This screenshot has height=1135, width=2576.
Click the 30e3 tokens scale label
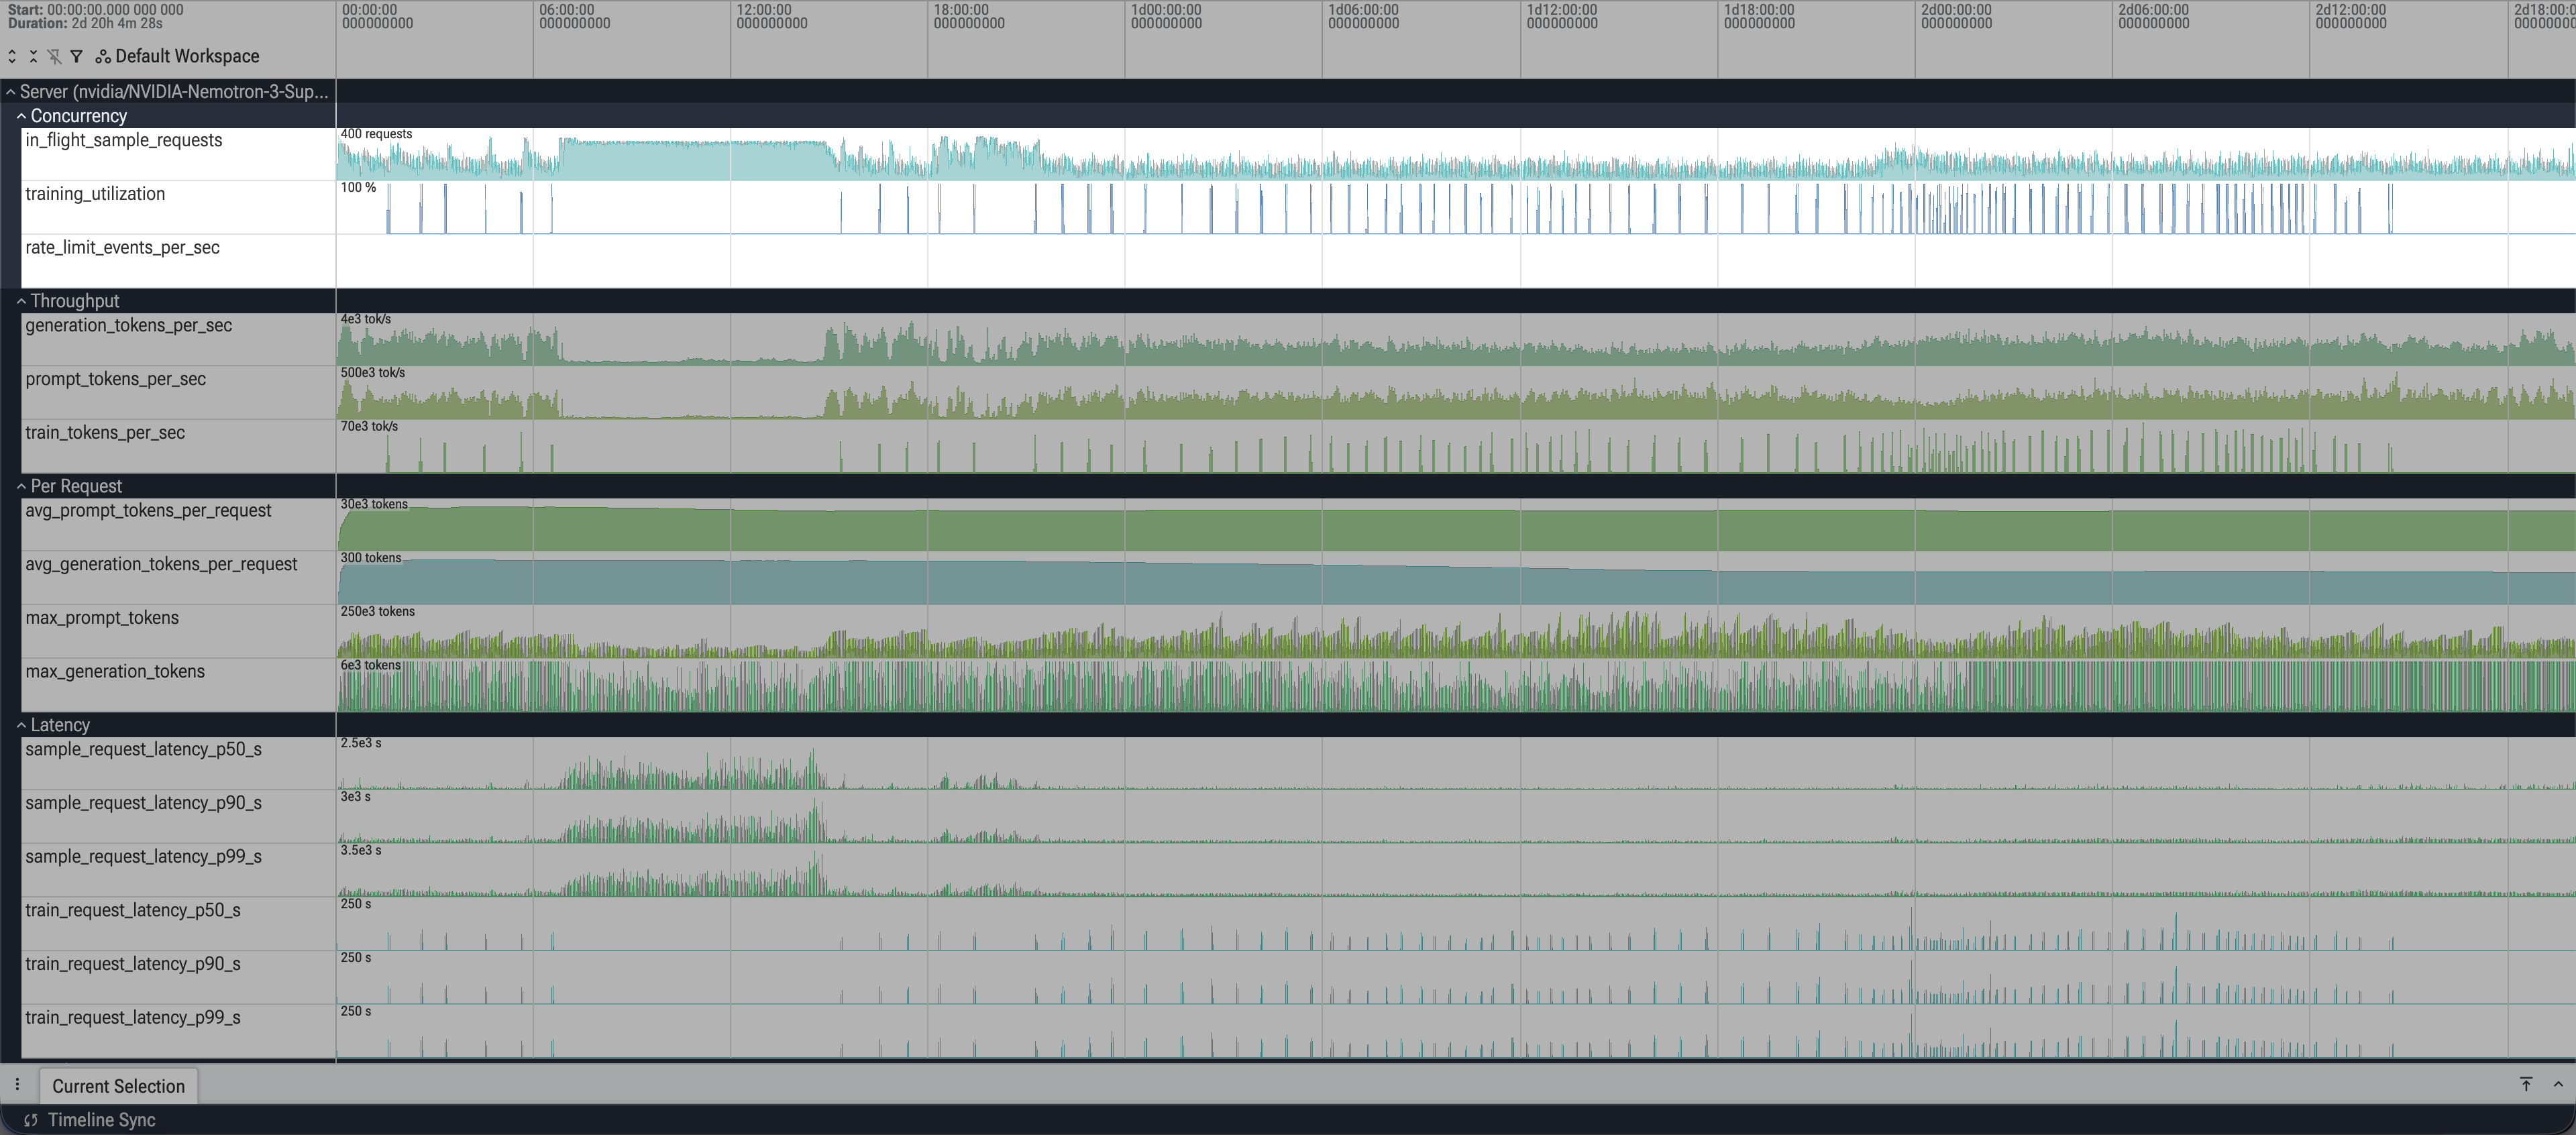click(374, 504)
